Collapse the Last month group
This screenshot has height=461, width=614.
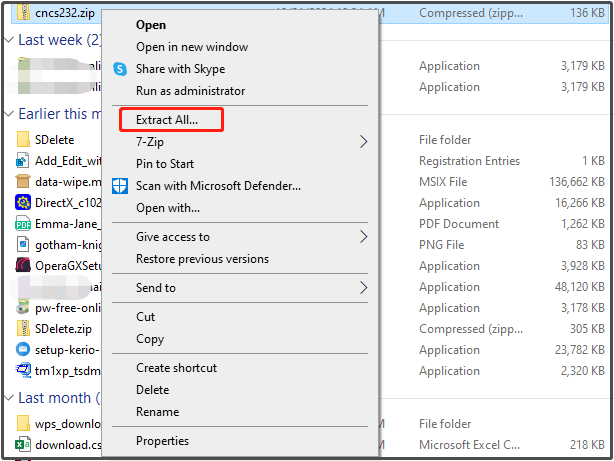(x=9, y=398)
